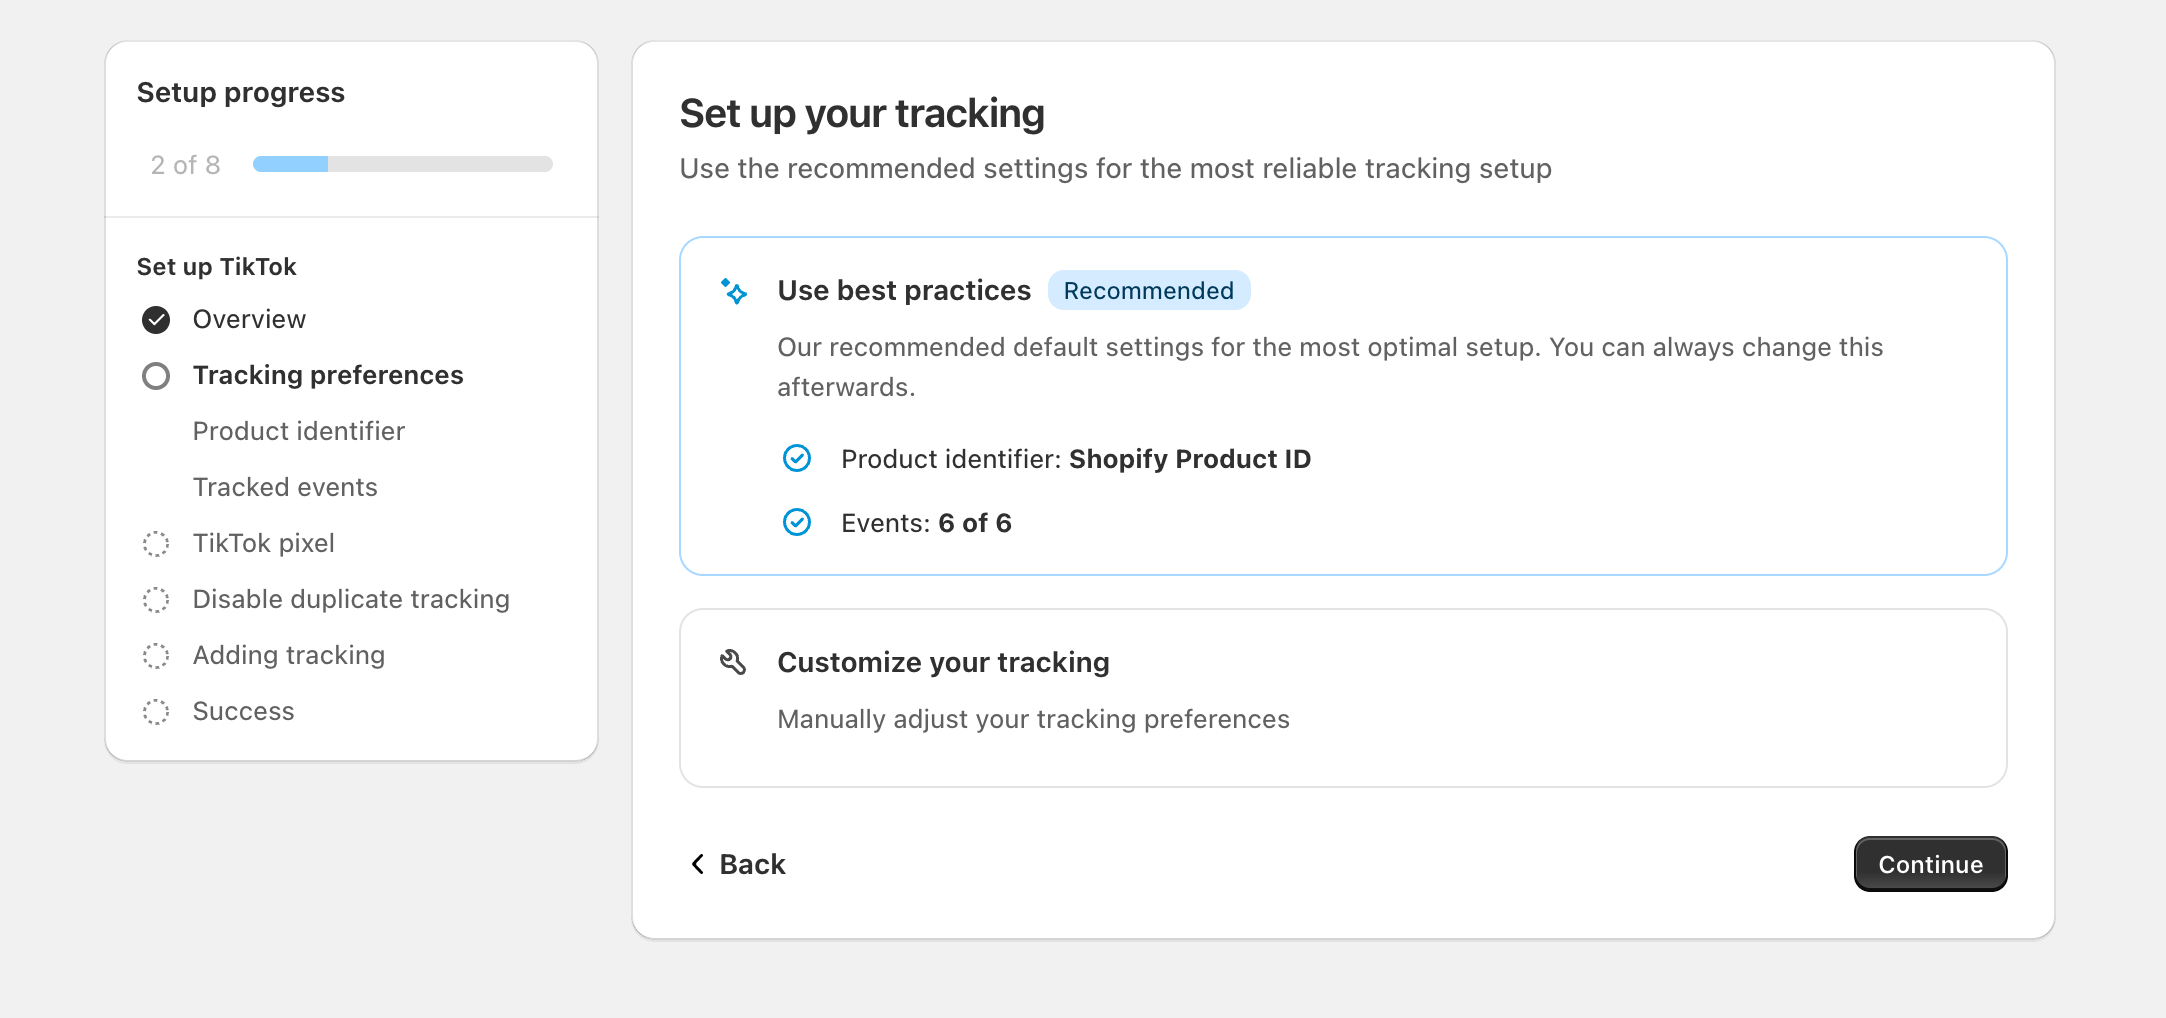Click the sparkle icon beside Use best practices
2166x1018 pixels.
point(734,291)
